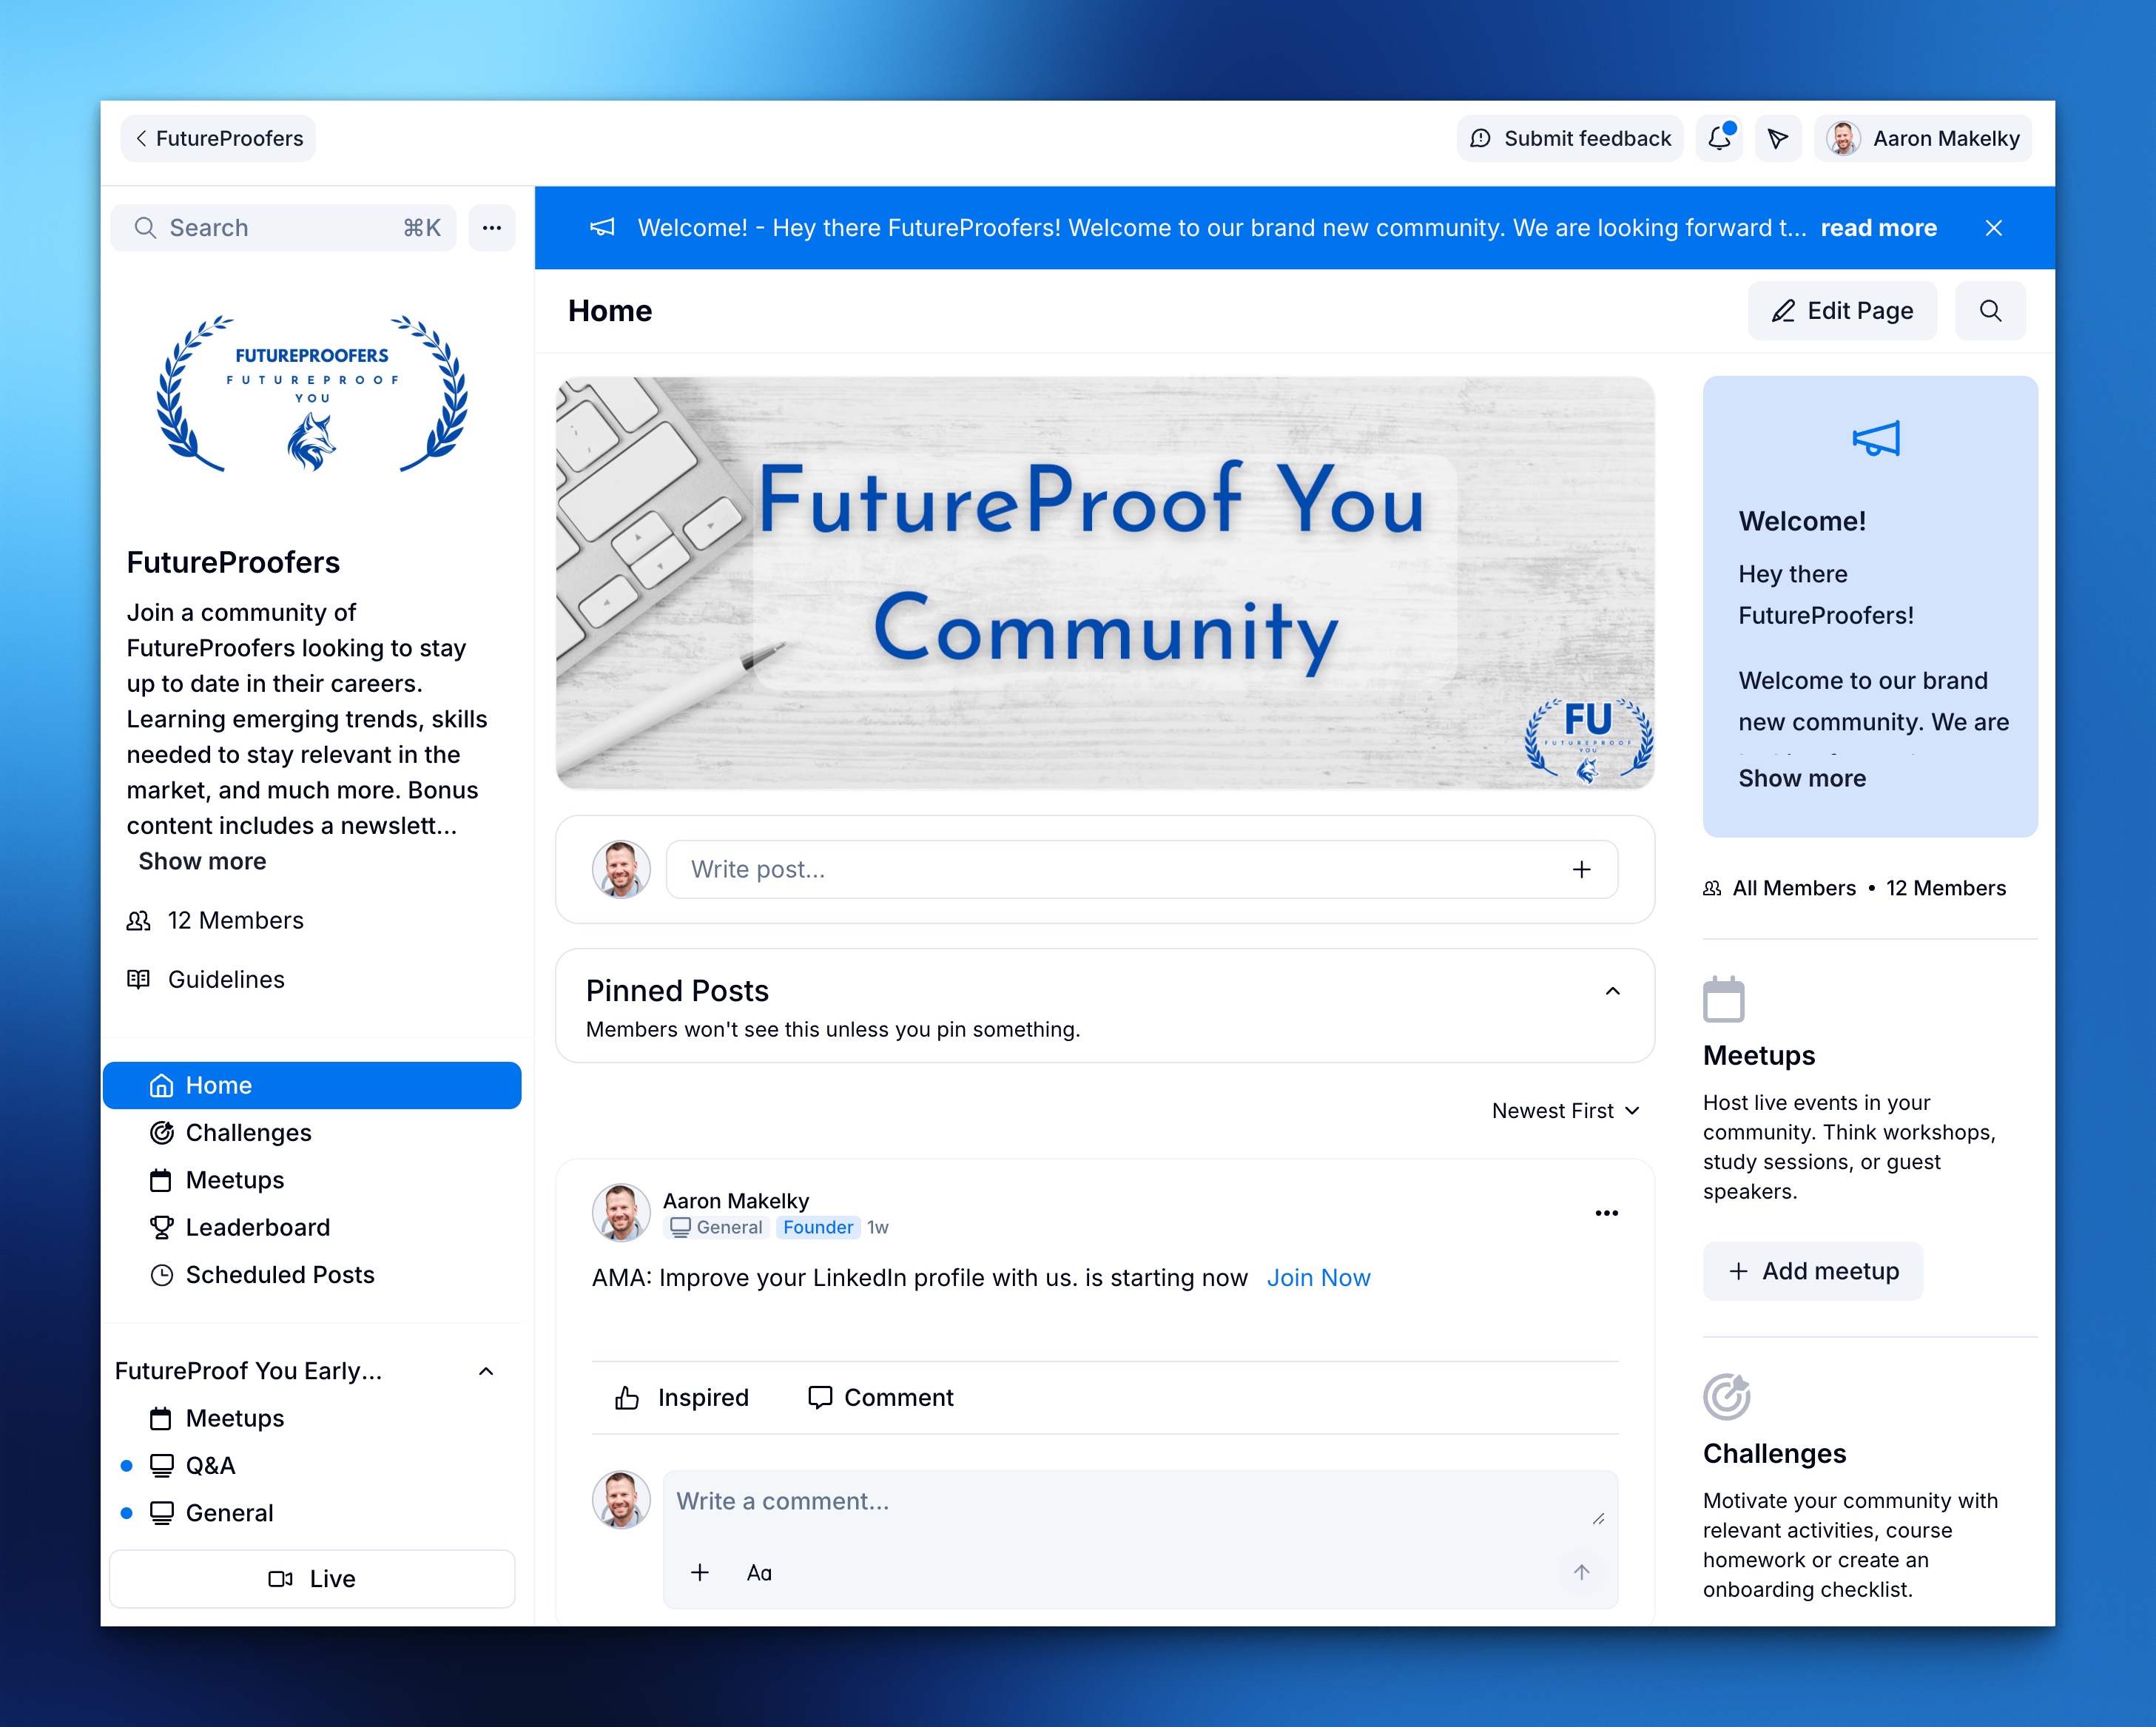Open direct messages paper-plane icon
The height and width of the screenshot is (1727, 2156).
coord(1777,138)
